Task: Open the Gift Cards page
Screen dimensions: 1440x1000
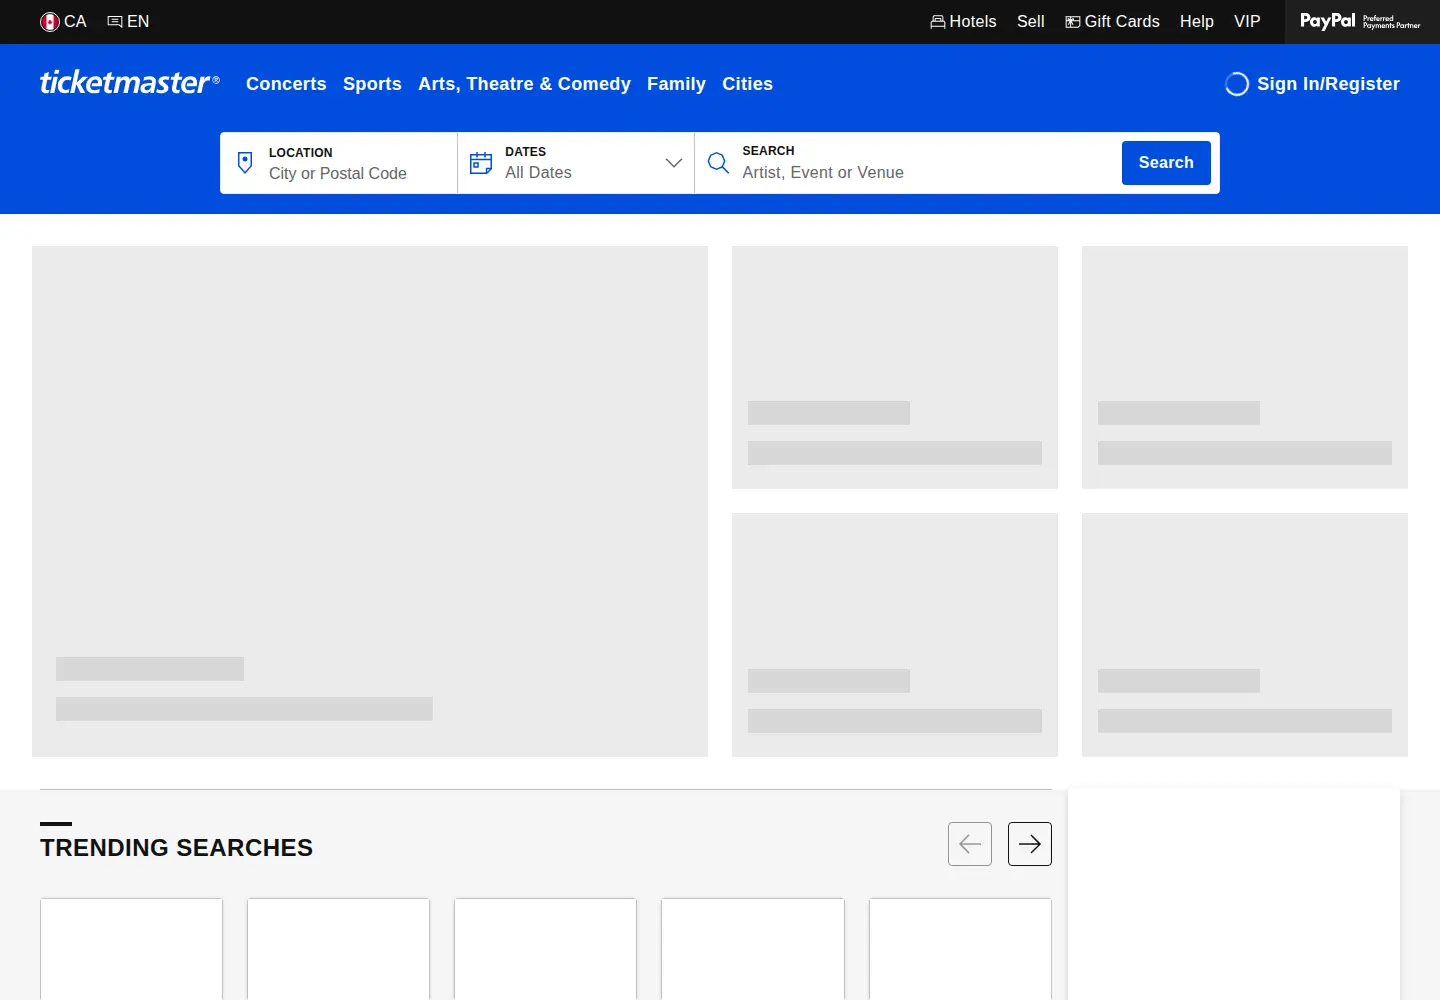Action: click(x=1112, y=22)
